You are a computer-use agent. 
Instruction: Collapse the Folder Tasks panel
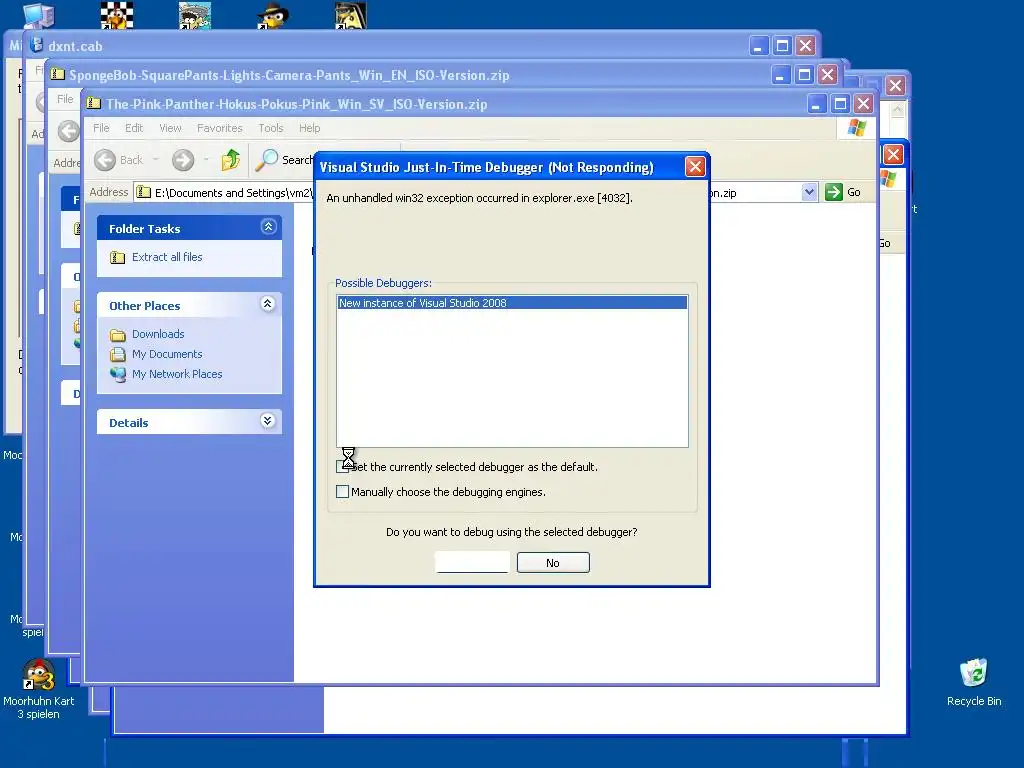[268, 227]
